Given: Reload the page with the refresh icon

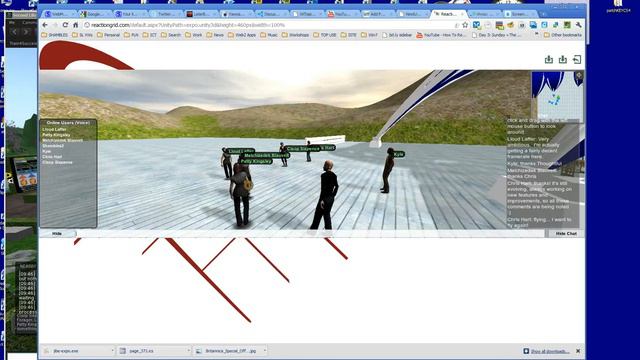Looking at the screenshot, I should coord(65,25).
